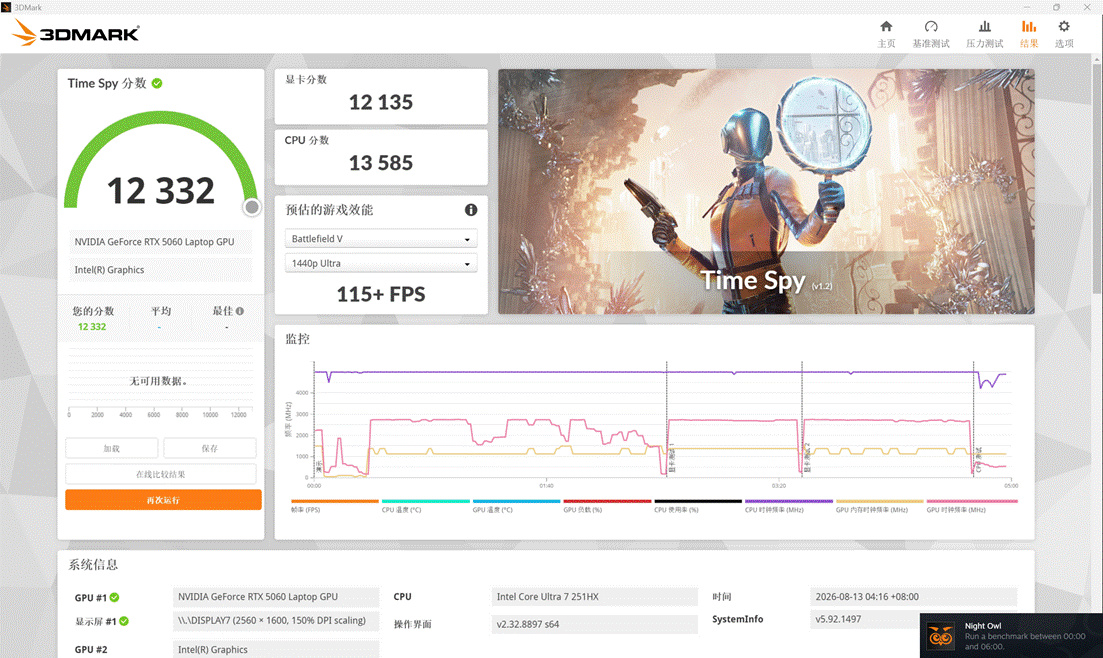Click the CPU 分数 13 585 card

tap(381, 157)
